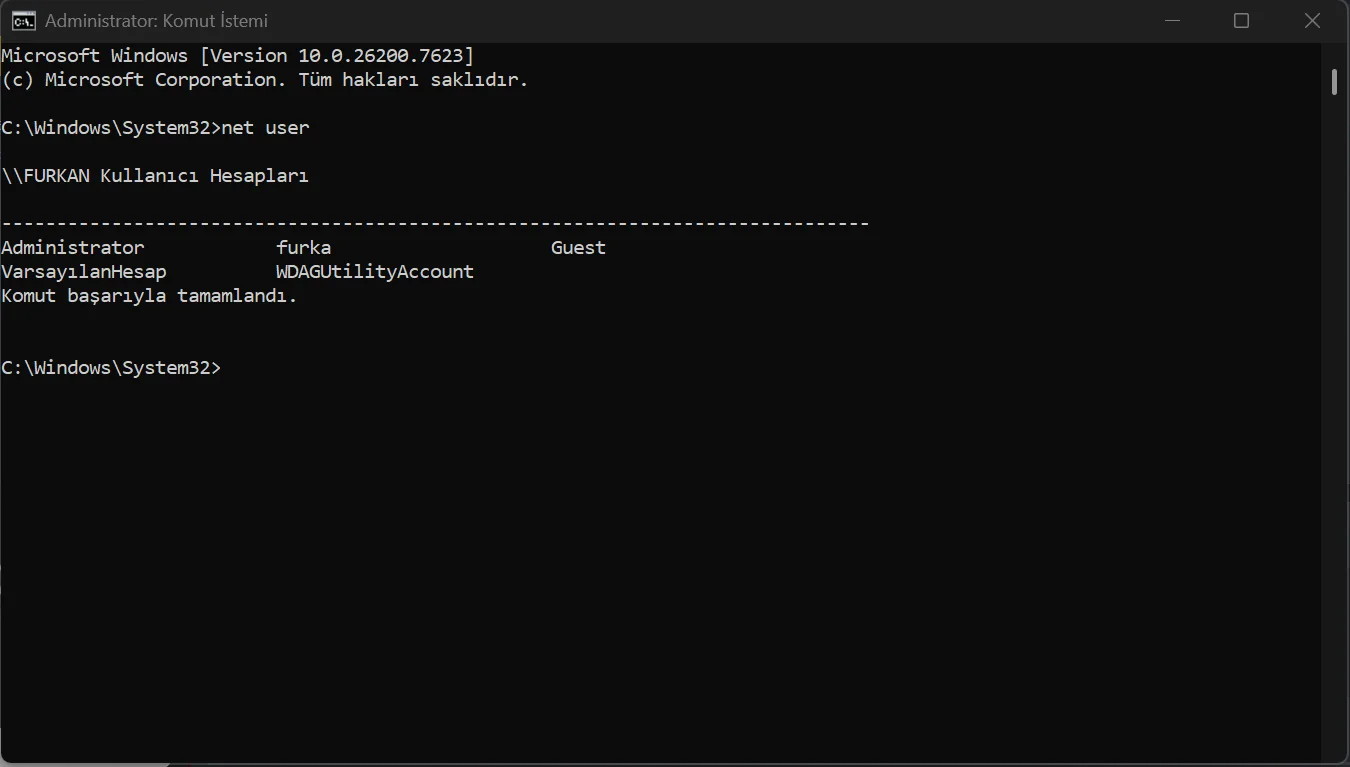Close the Komut İstemi window
The image size is (1350, 767).
1312,21
